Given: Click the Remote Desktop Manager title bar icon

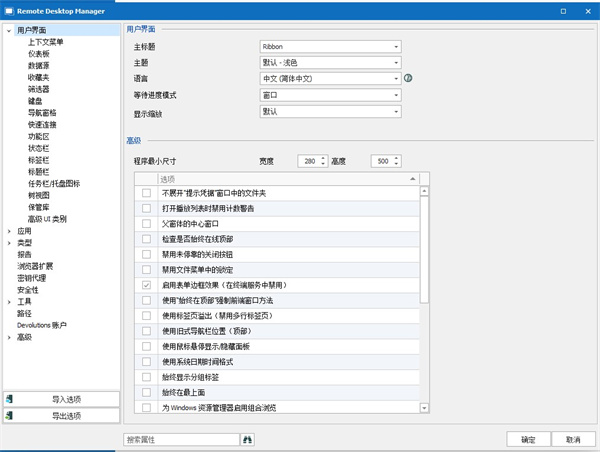Looking at the screenshot, I should (9, 11).
